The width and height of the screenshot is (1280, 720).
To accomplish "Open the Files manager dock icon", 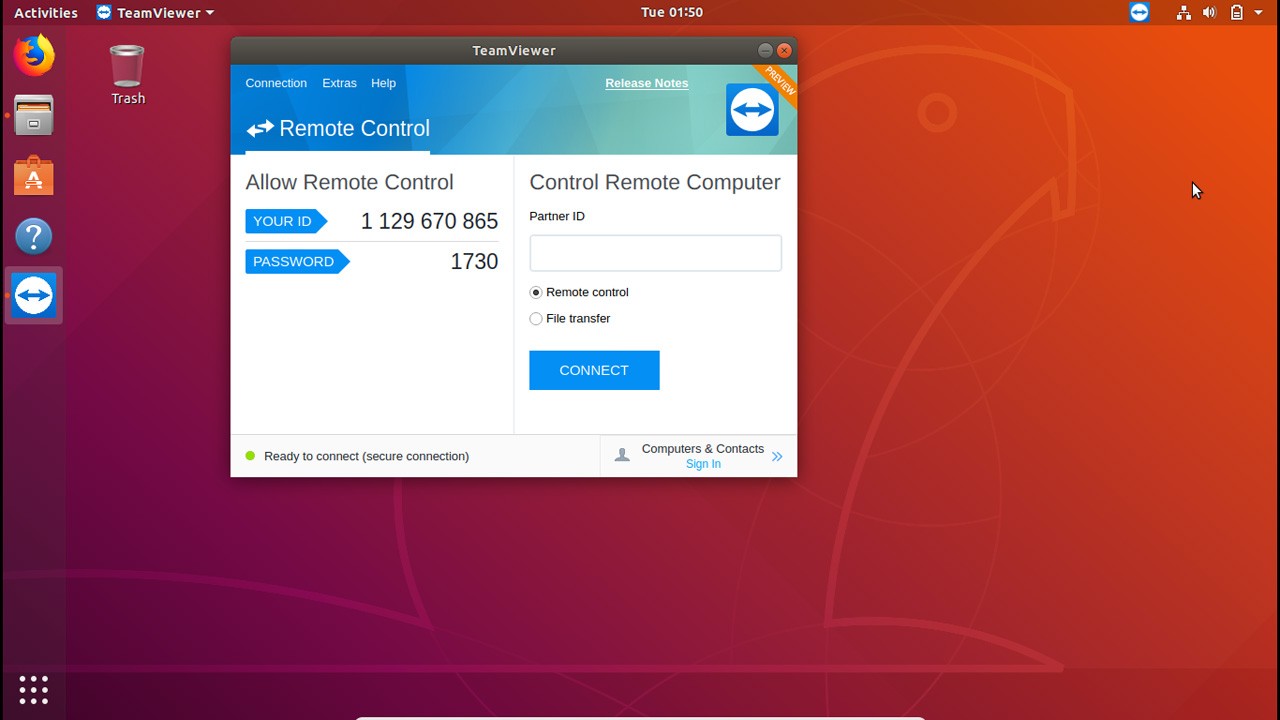I will (34, 116).
